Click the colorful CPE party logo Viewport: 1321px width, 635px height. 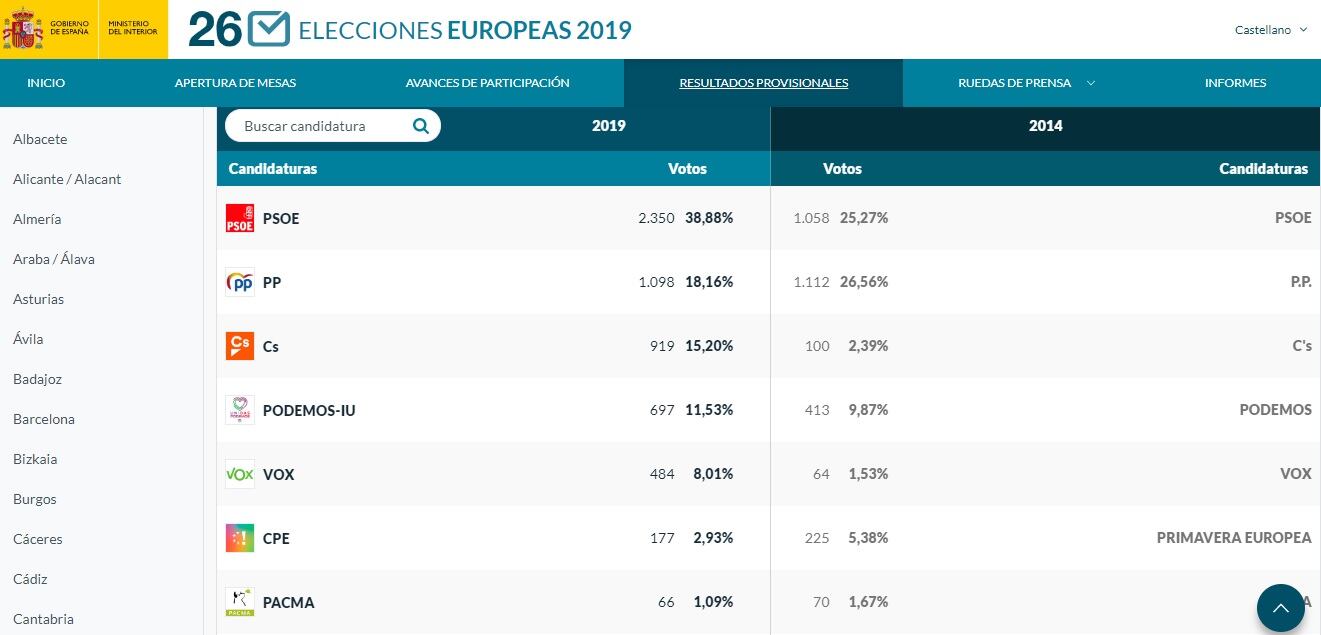[x=240, y=538]
